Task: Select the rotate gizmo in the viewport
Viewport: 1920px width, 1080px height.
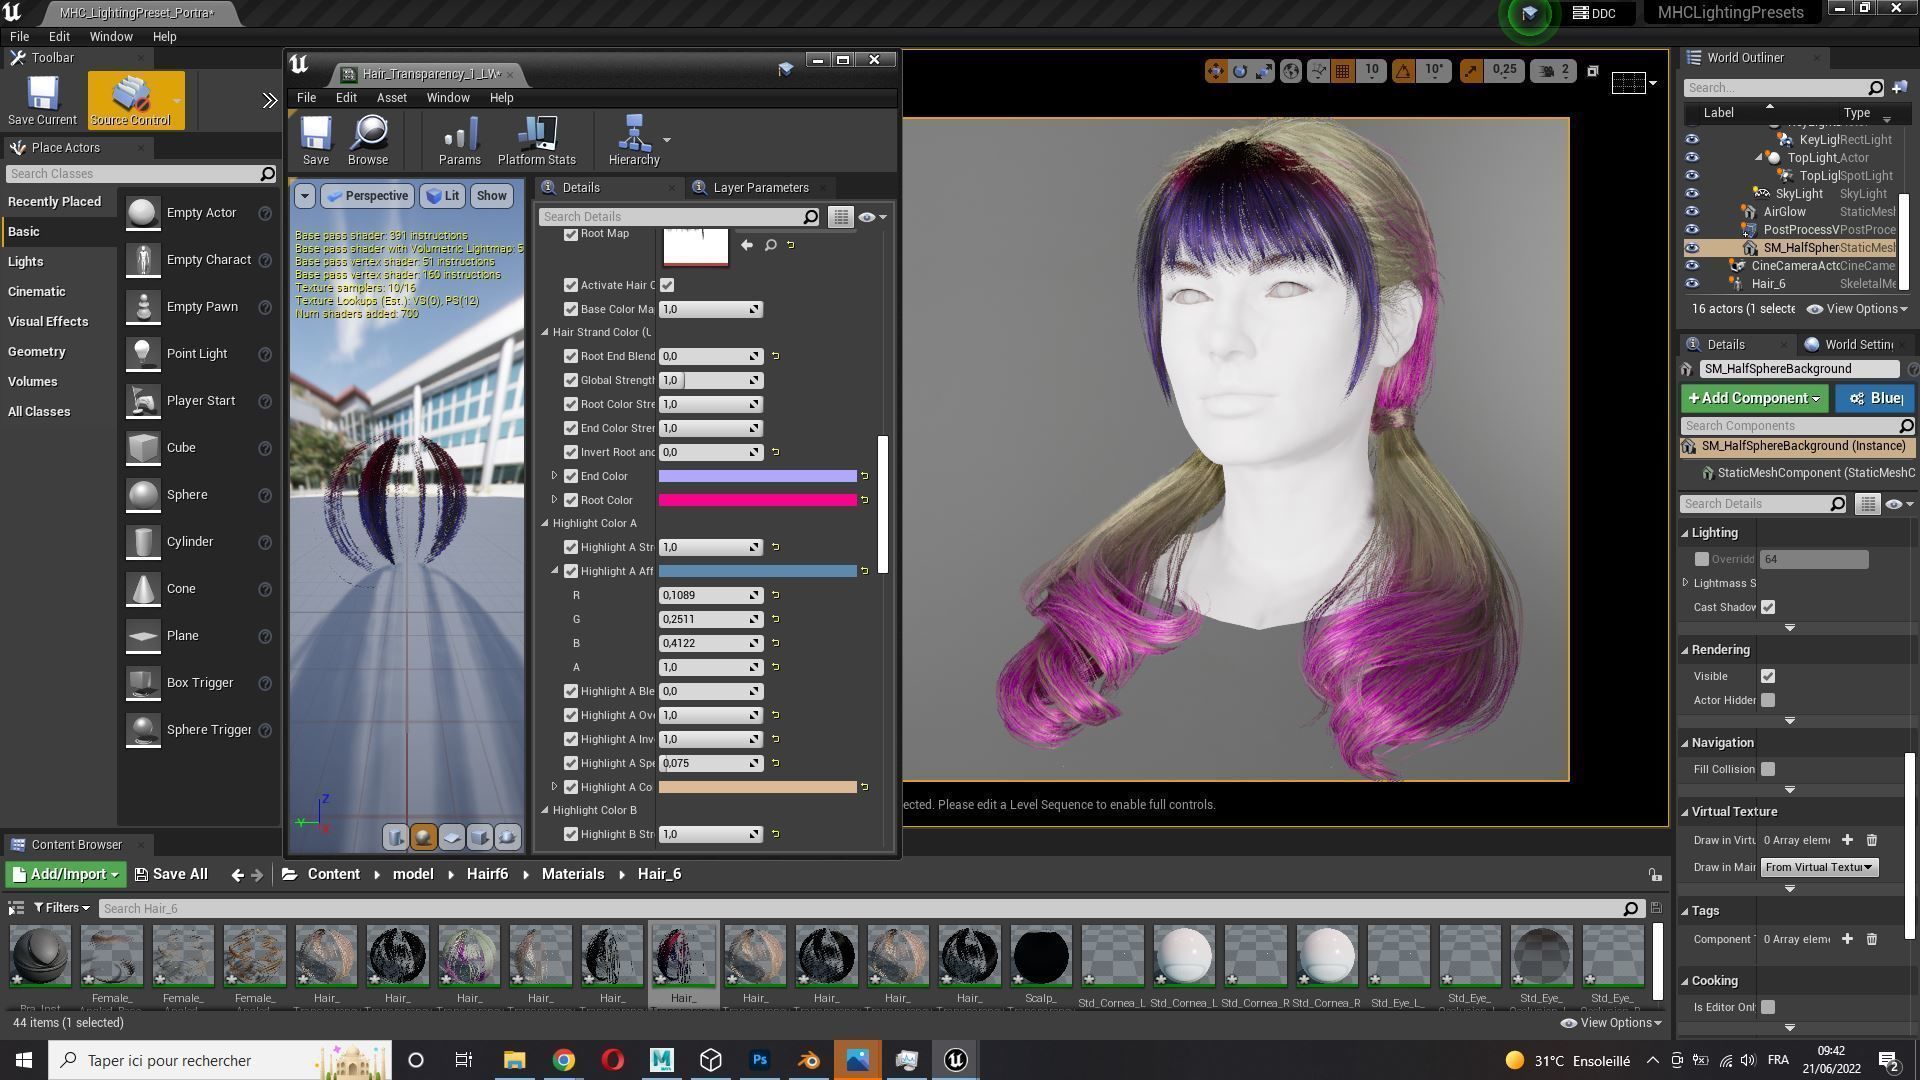Action: pyautogui.click(x=1240, y=71)
